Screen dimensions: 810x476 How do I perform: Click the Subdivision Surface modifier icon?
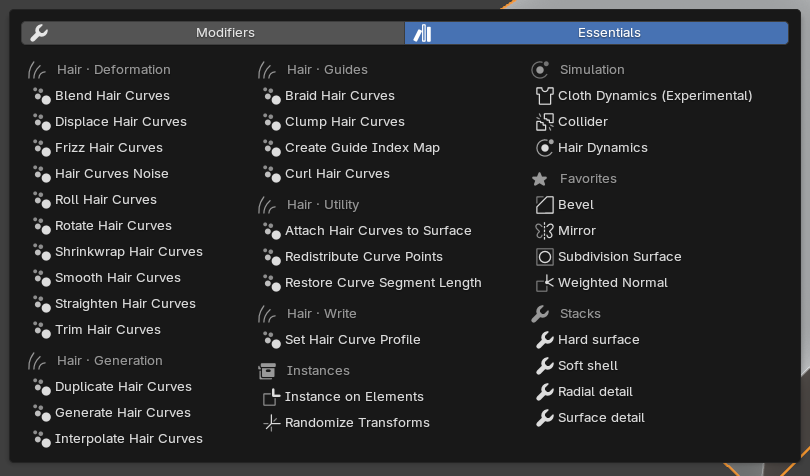[x=544, y=257]
